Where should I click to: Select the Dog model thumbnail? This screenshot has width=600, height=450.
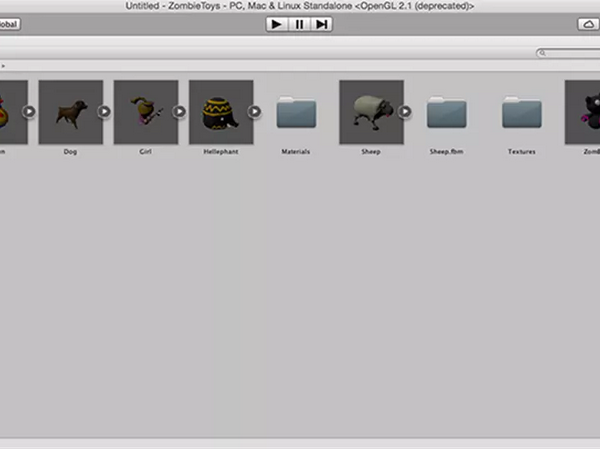tap(71, 112)
